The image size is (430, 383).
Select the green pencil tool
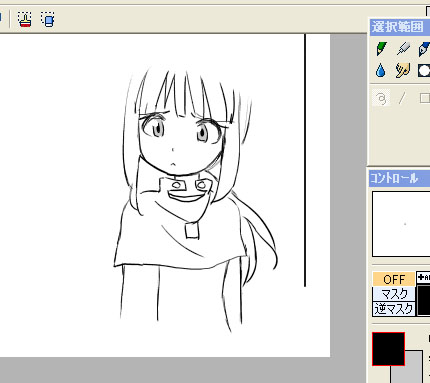(x=381, y=49)
